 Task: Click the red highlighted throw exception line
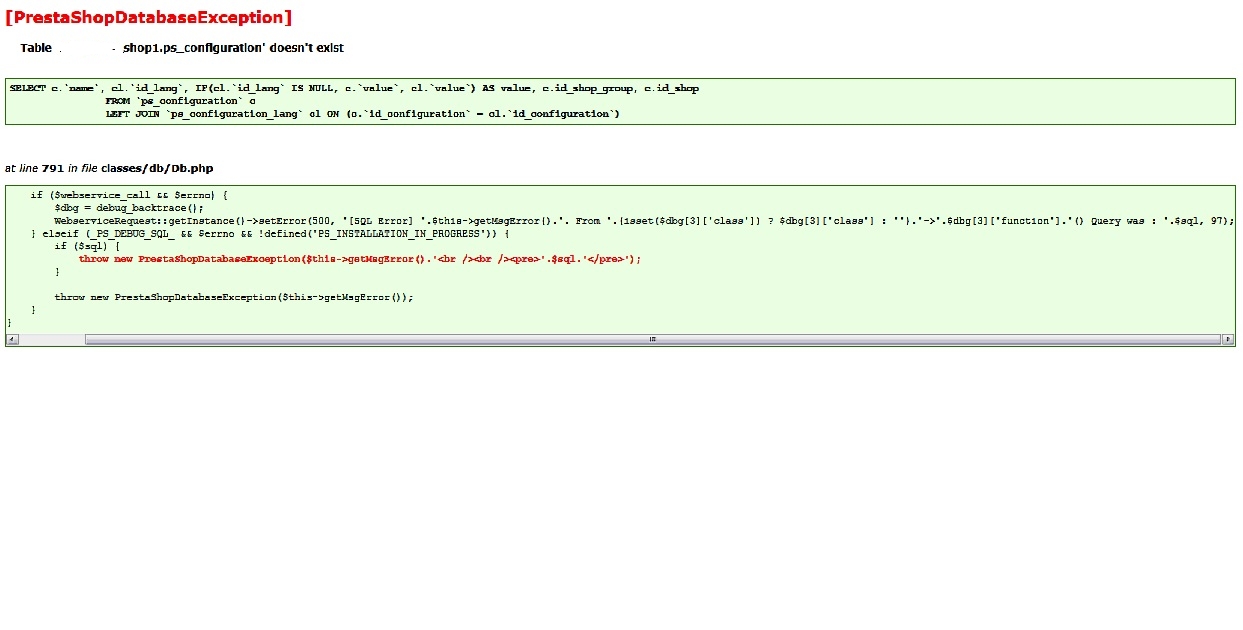tap(360, 259)
